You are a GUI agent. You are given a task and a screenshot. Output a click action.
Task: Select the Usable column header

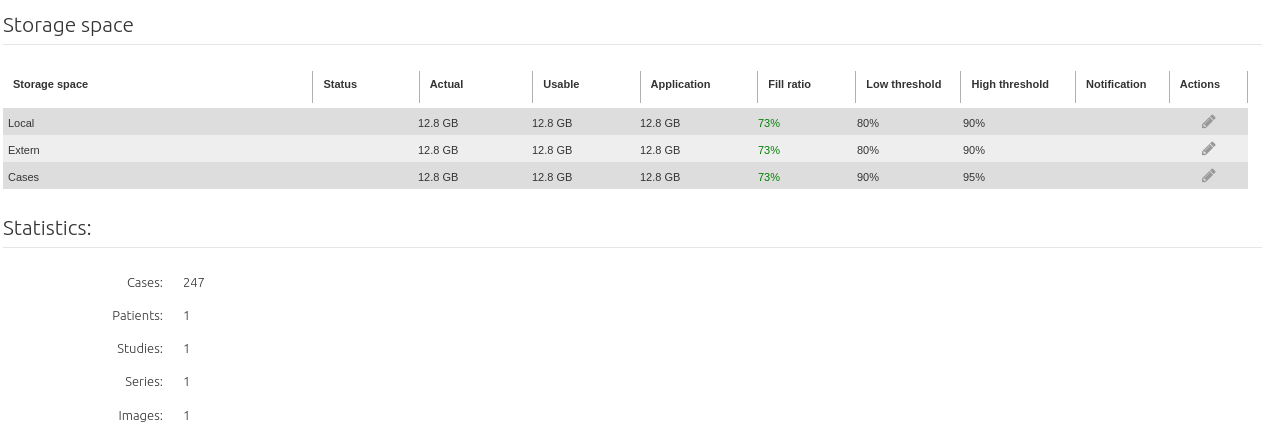(x=561, y=84)
